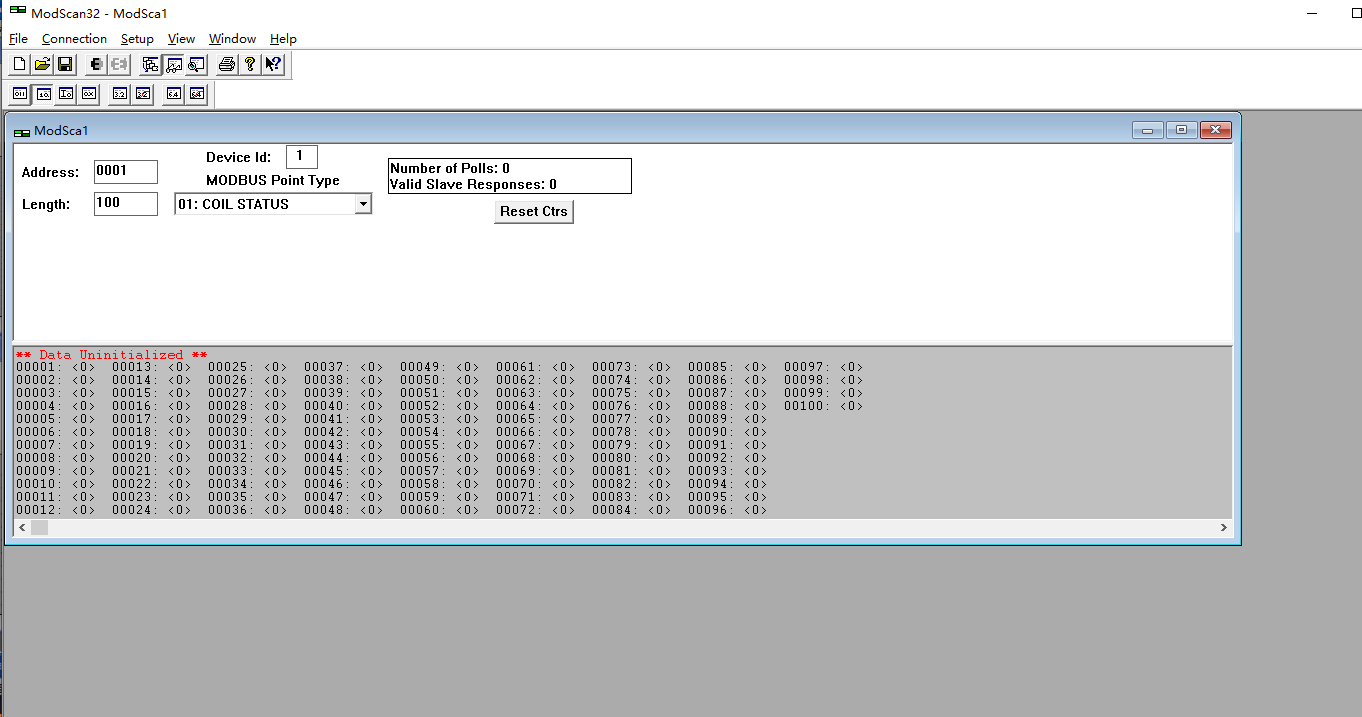Click the horizontal scrollbar left arrow
1362x717 pixels.
click(21, 527)
